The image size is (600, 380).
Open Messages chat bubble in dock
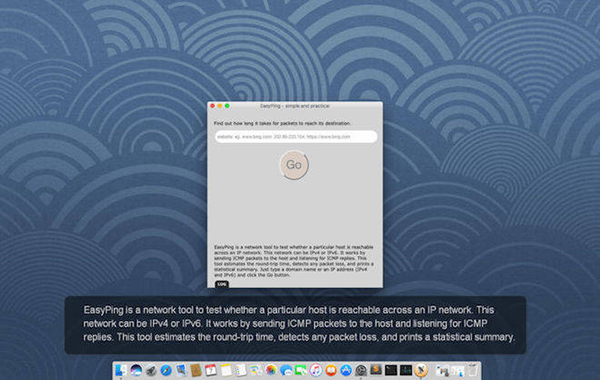point(286,370)
